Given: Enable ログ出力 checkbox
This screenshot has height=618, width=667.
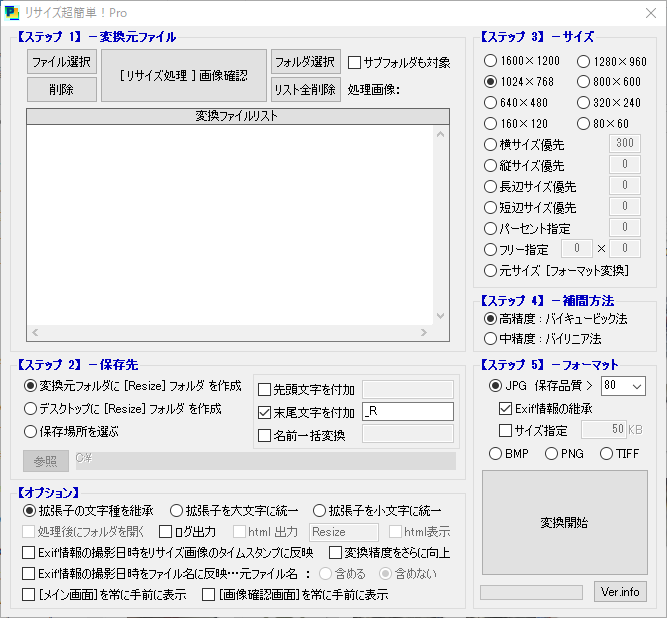Looking at the screenshot, I should click(x=166, y=532).
